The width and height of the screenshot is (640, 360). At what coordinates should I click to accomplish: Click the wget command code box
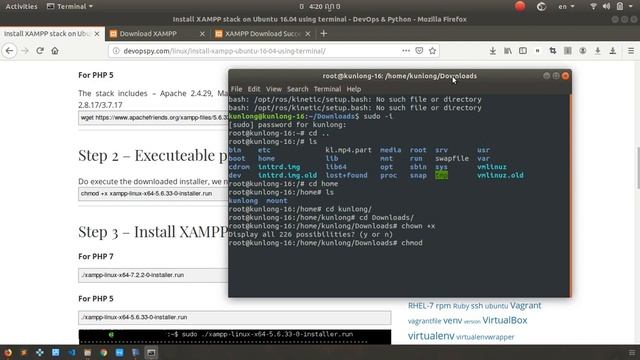[153, 118]
